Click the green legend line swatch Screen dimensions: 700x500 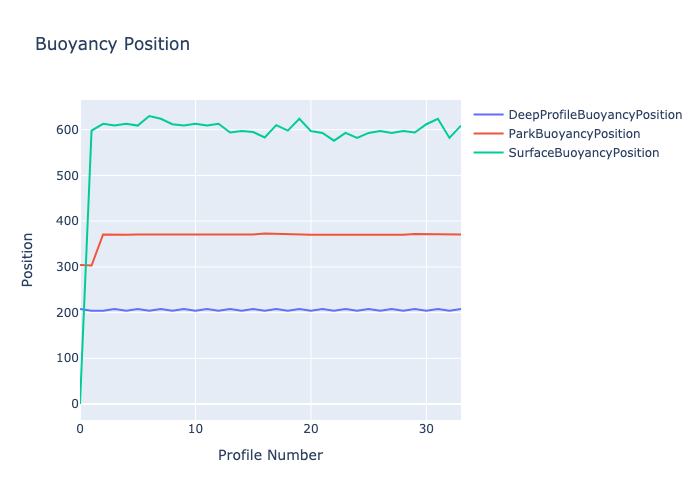488,153
